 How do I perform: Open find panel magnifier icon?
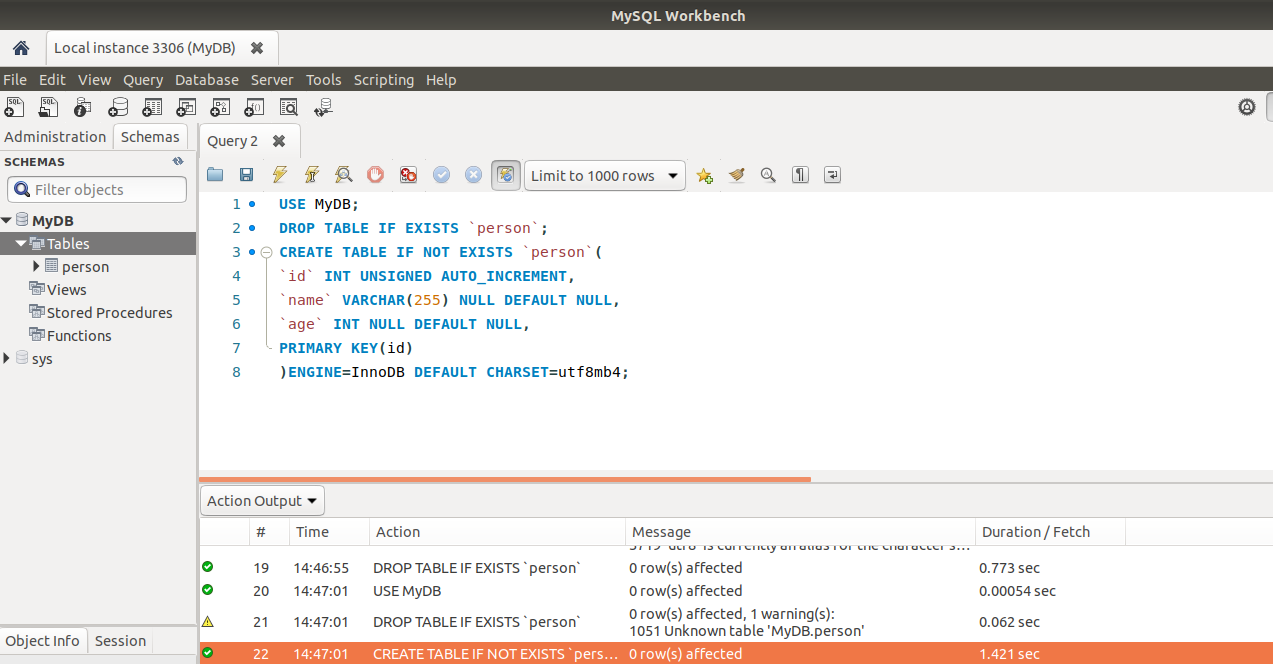[x=768, y=175]
